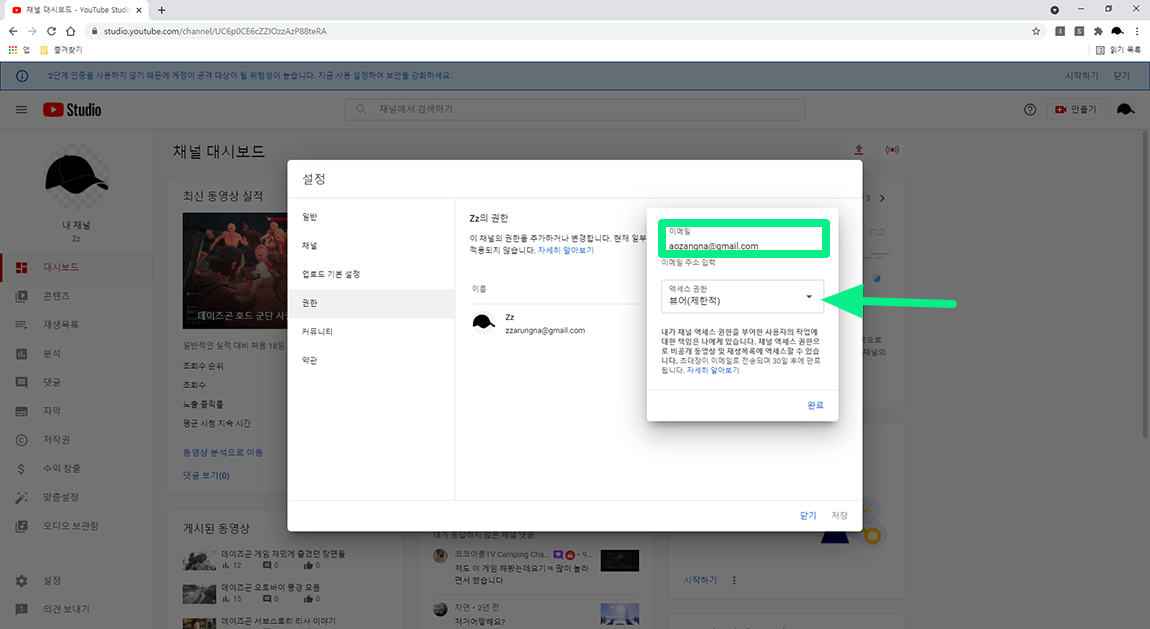The height and width of the screenshot is (629, 1150).
Task: Click the 저장 button in settings dialog
Action: point(839,515)
